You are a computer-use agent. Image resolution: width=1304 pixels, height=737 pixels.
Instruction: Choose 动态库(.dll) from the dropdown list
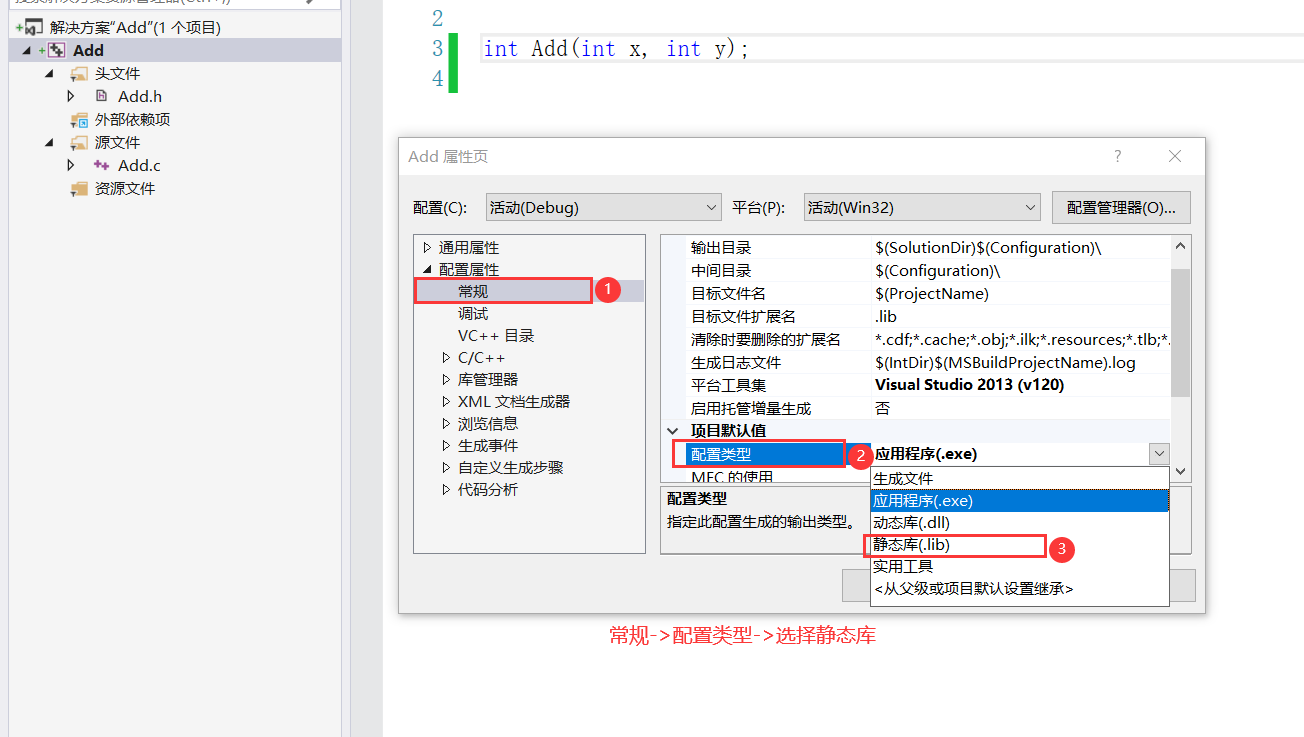click(1019, 522)
